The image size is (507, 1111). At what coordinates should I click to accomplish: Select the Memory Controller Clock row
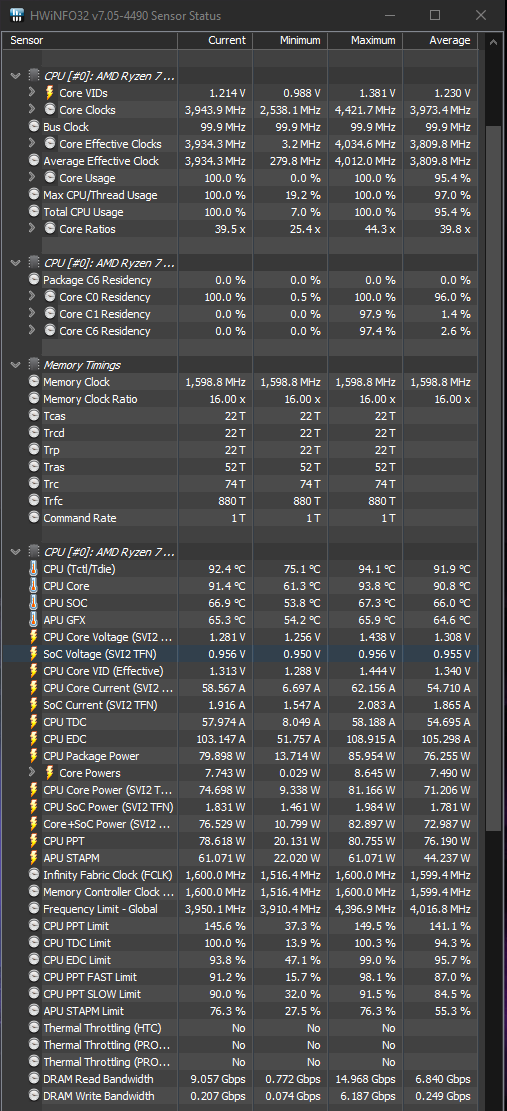click(241, 892)
